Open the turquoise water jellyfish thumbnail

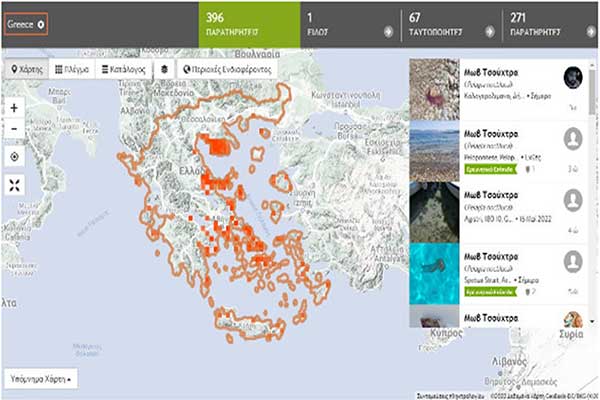[434, 273]
